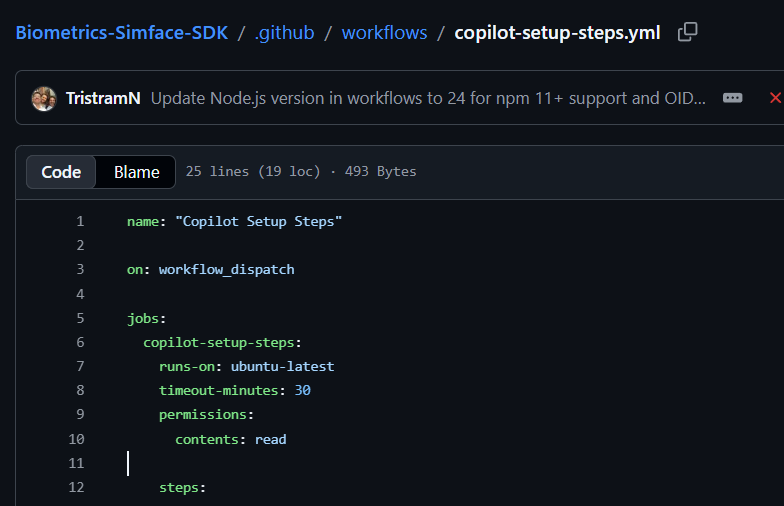Click the 25 lines (19 loc) file info
784x506 pixels.
[253, 172]
